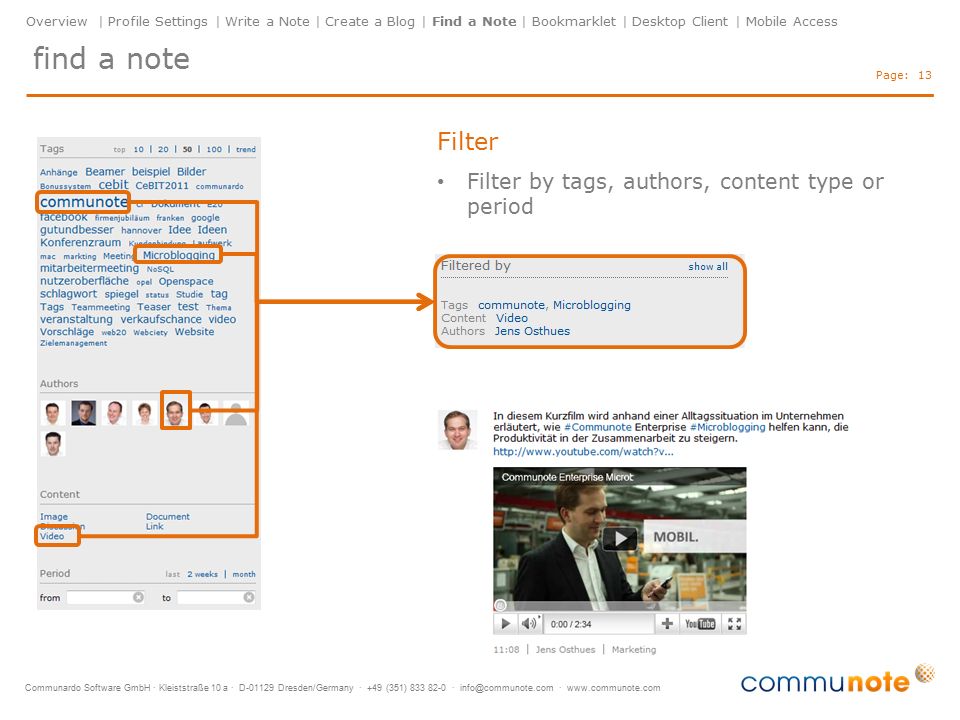
Task: Remove the Microblogging tag in Filtered by
Action: pyautogui.click(x=591, y=305)
